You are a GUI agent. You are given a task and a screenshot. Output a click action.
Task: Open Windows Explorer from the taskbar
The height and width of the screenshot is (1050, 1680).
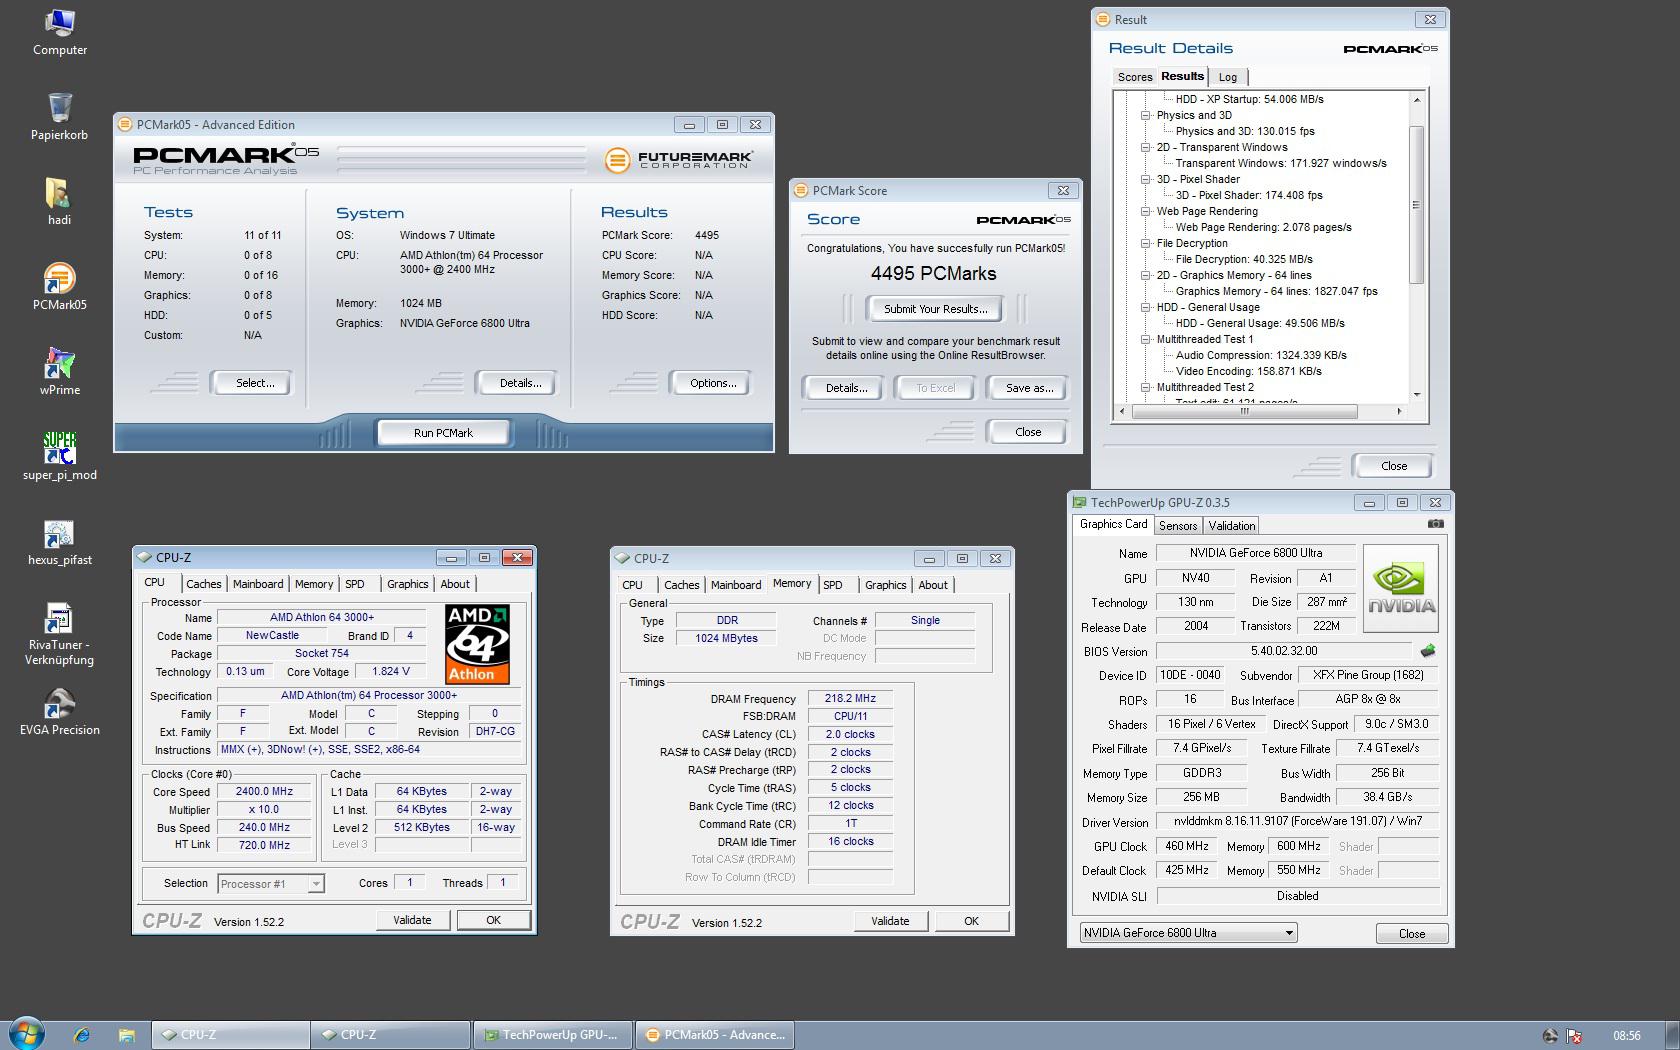point(126,1035)
